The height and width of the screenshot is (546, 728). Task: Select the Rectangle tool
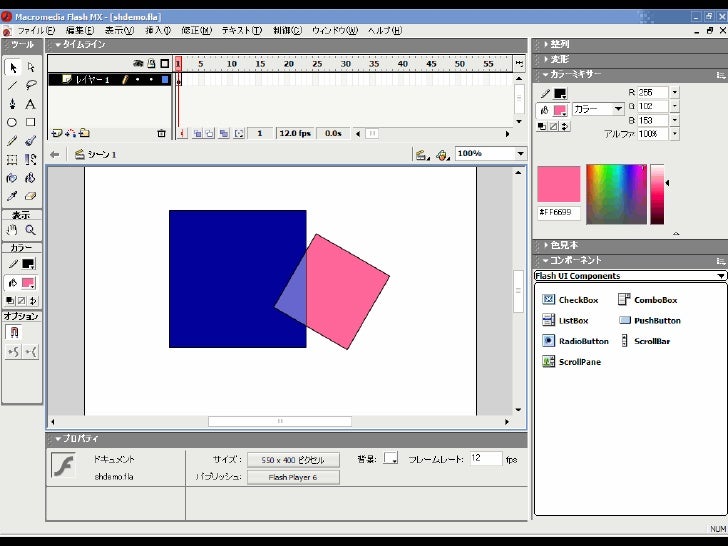pos(30,122)
